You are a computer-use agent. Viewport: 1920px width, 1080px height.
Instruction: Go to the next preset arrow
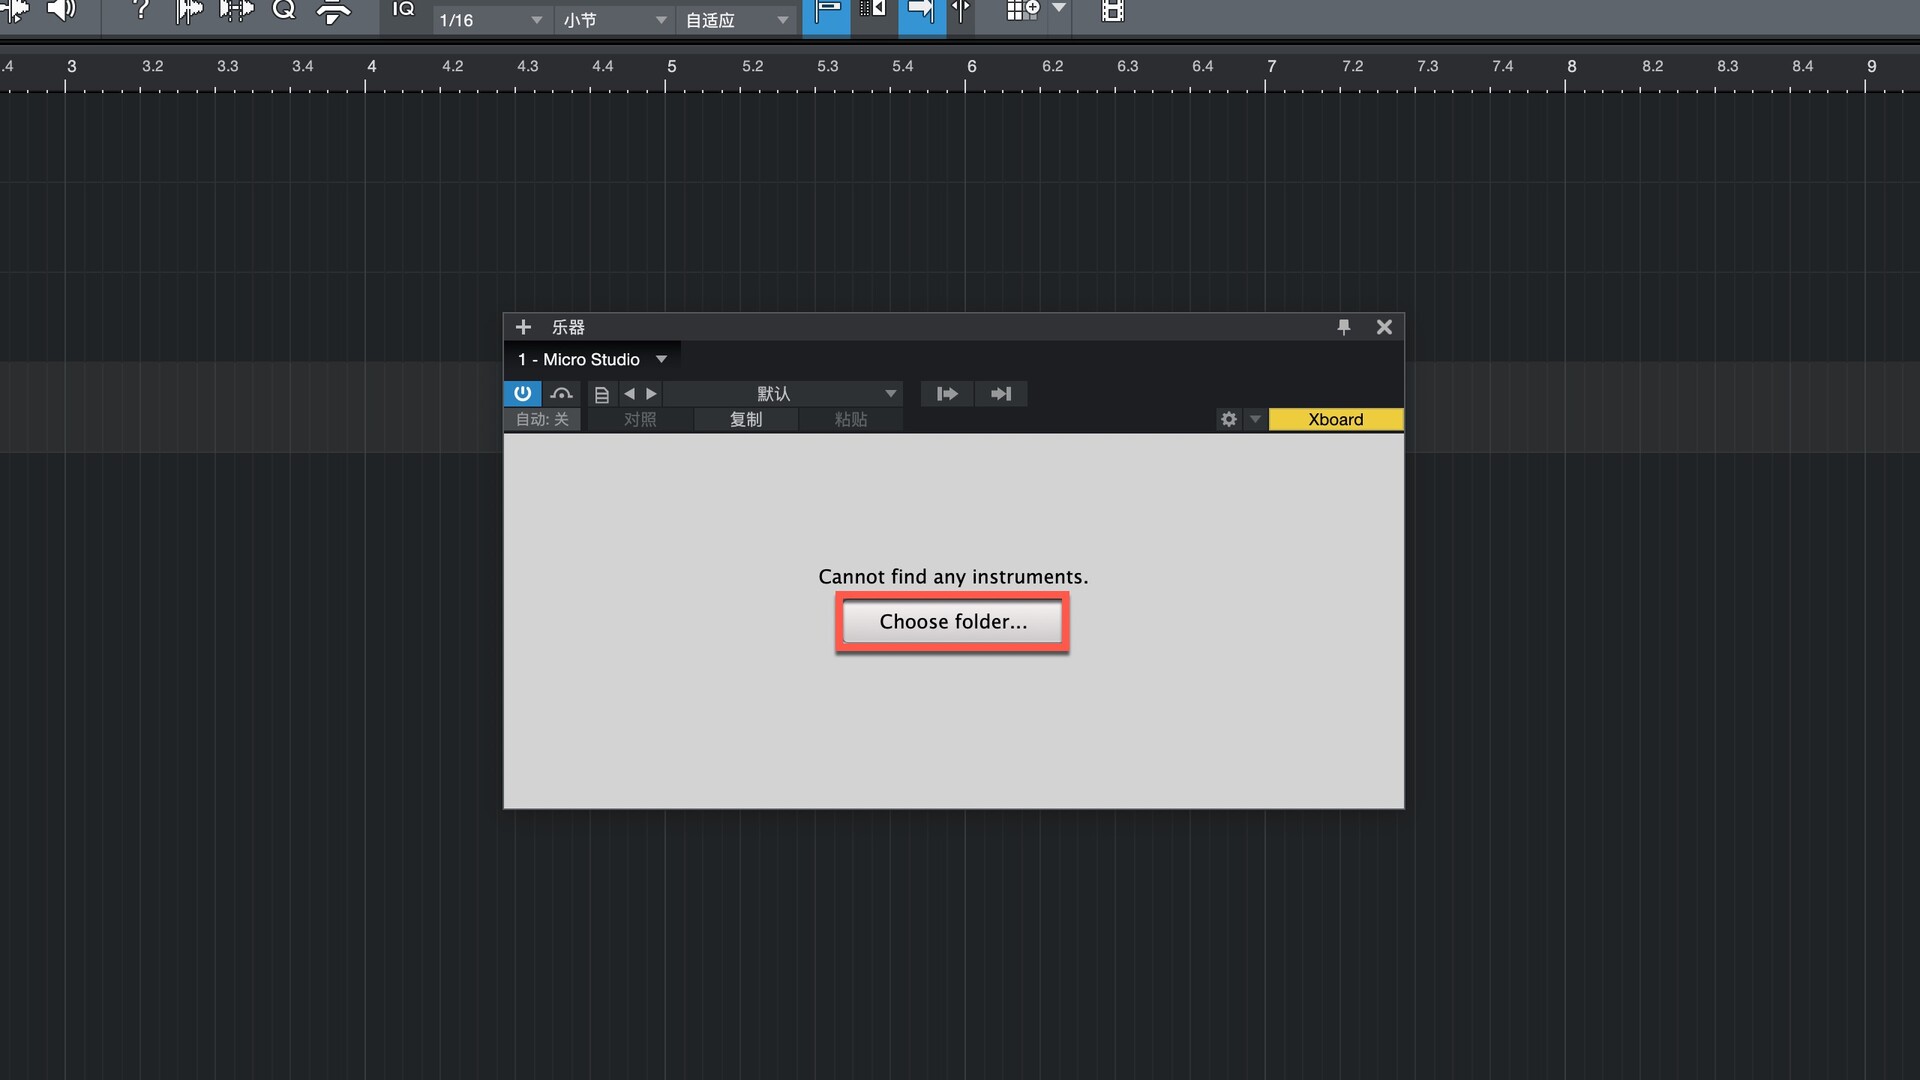tap(652, 394)
